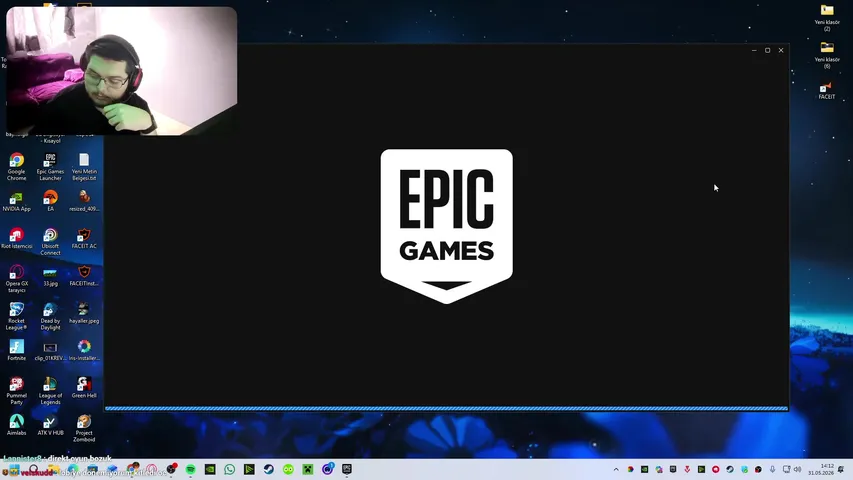Click green two-eyed app icon in taskbar
The width and height of the screenshot is (853, 480).
pyautogui.click(x=288, y=469)
